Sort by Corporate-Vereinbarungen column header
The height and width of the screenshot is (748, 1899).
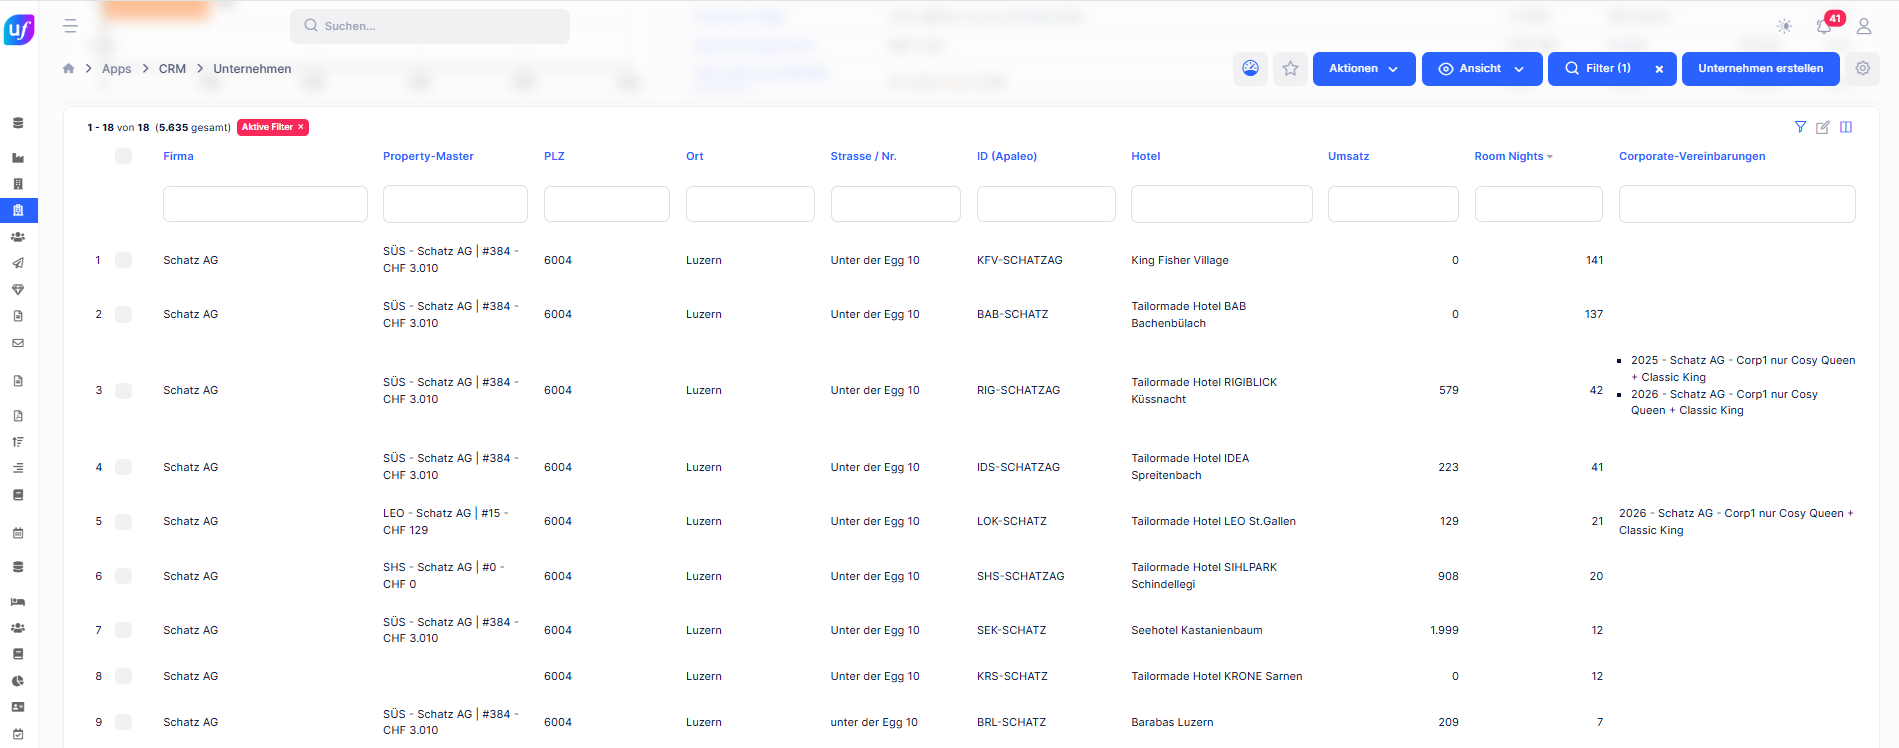[1692, 156]
